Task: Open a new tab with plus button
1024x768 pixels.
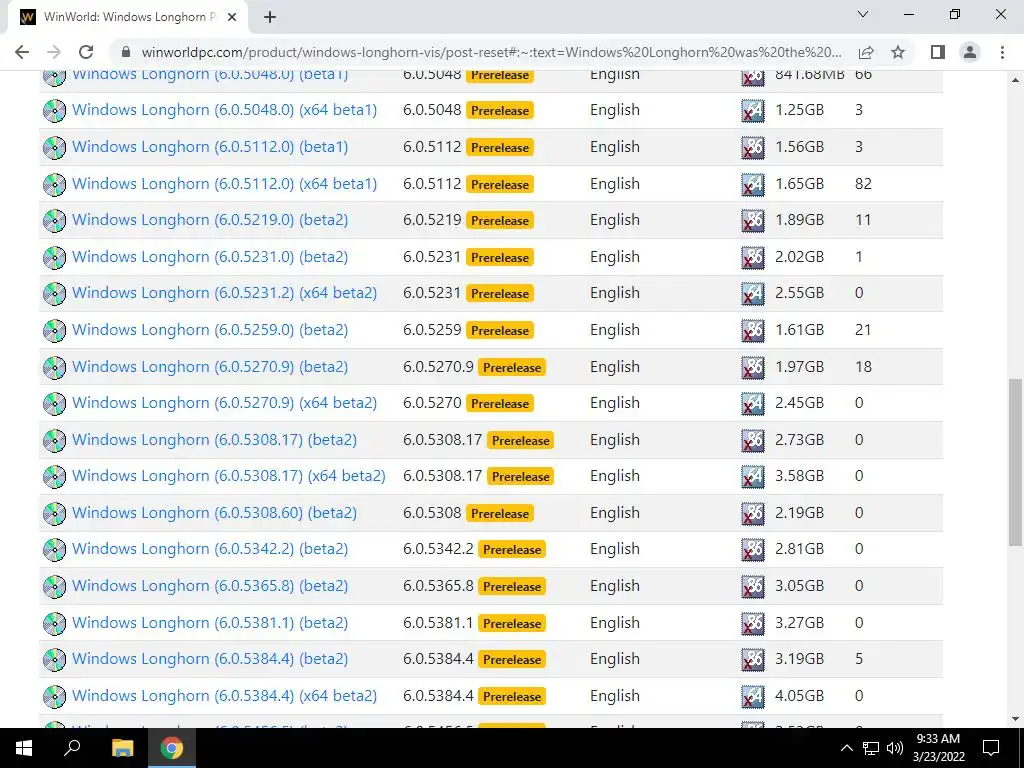Action: tap(270, 18)
